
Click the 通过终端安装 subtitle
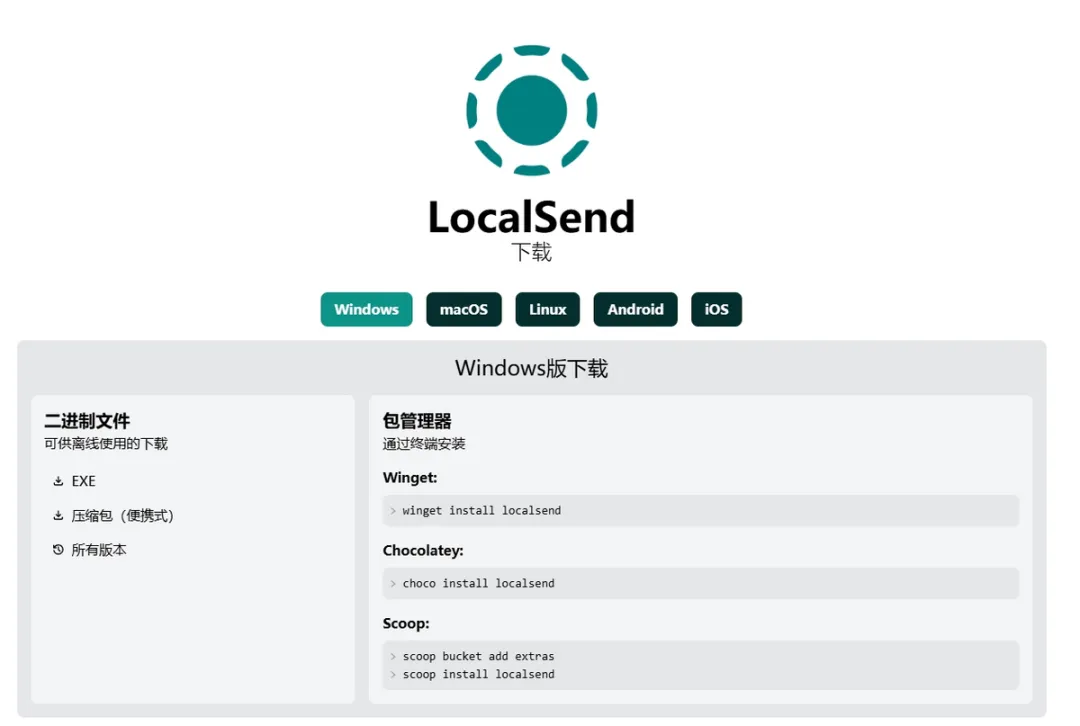[424, 444]
